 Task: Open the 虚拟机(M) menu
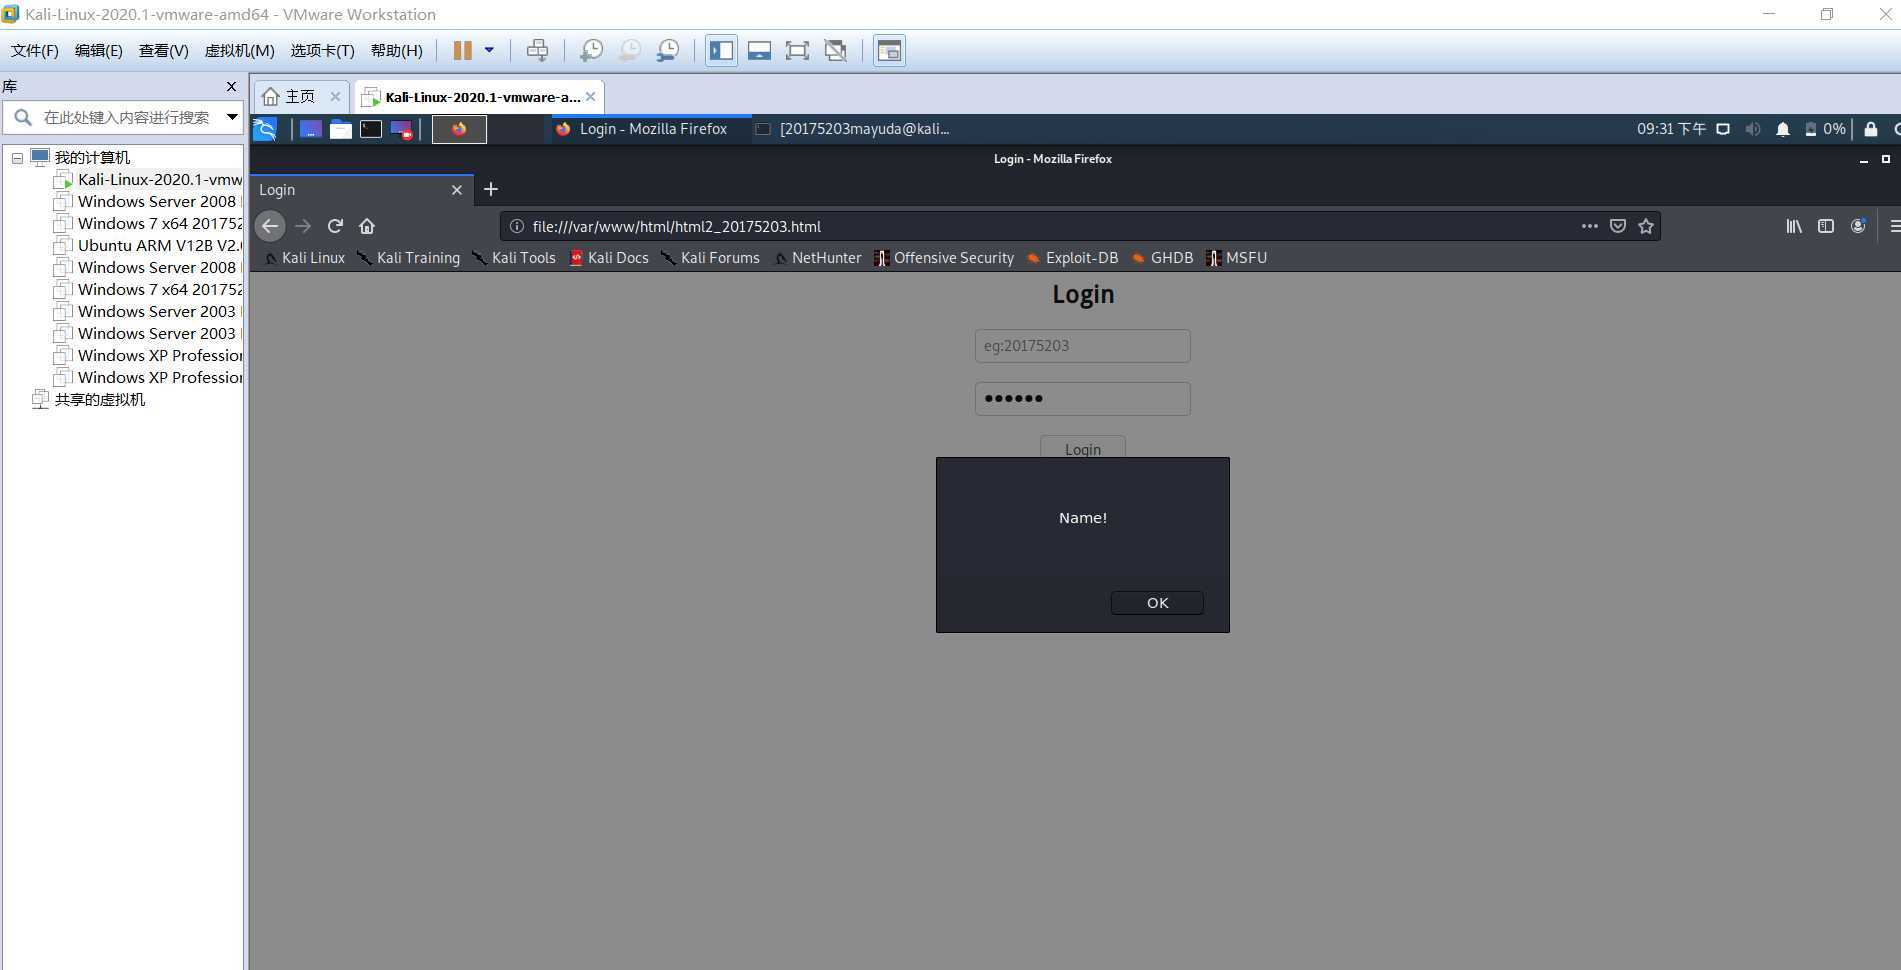(x=239, y=50)
